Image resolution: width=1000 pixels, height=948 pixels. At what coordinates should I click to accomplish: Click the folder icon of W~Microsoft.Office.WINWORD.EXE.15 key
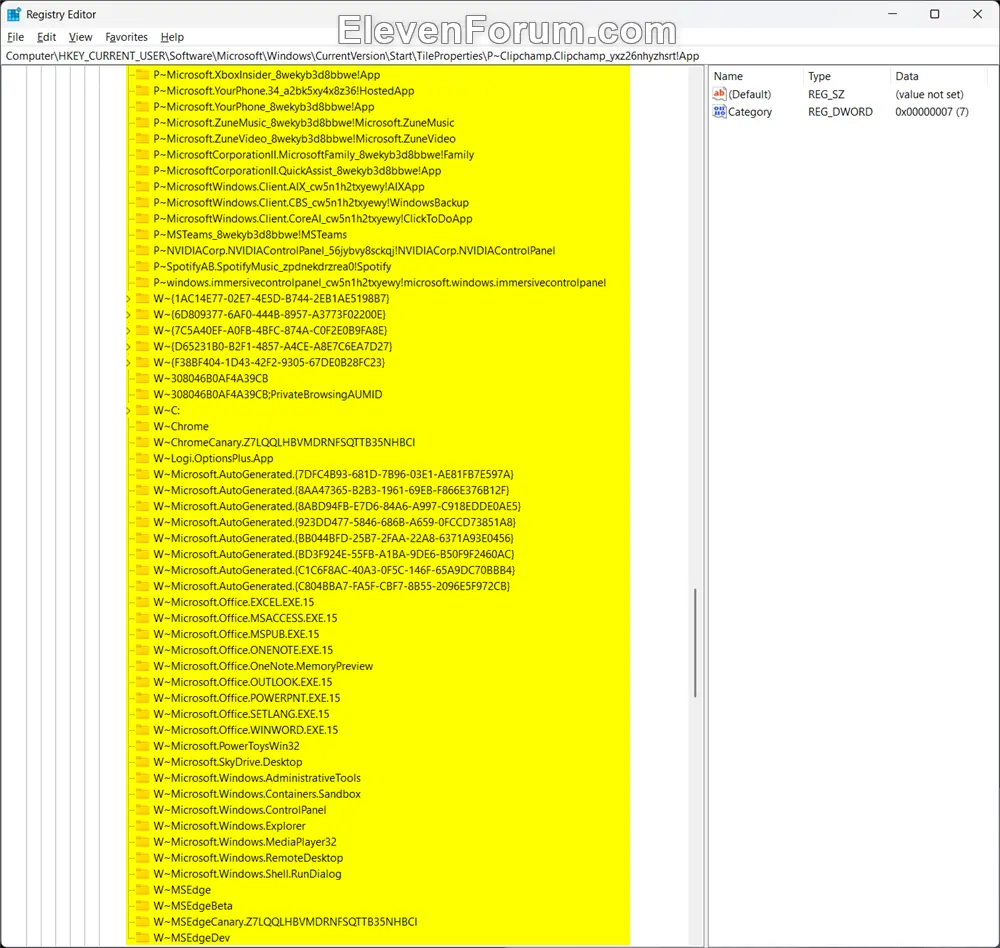point(142,730)
